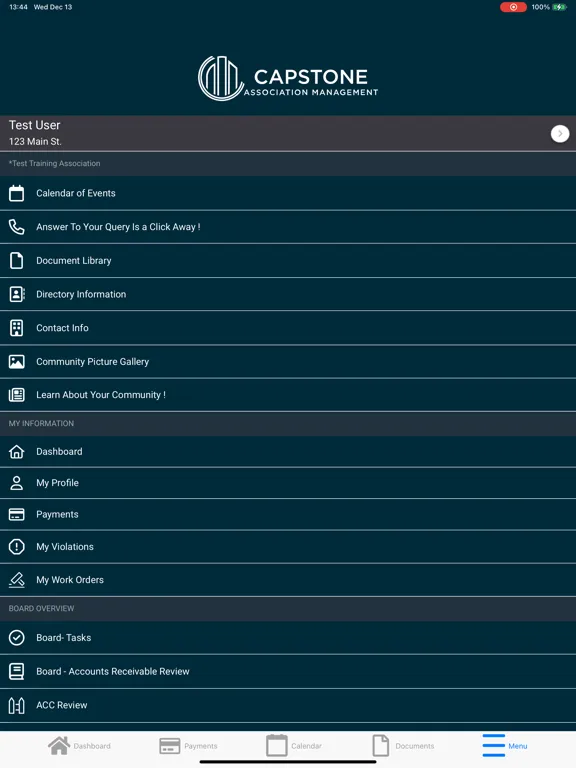Viewport: 576px width, 768px height.
Task: Tap the exclamation circle icon for My Violations
Action: [x=17, y=547]
